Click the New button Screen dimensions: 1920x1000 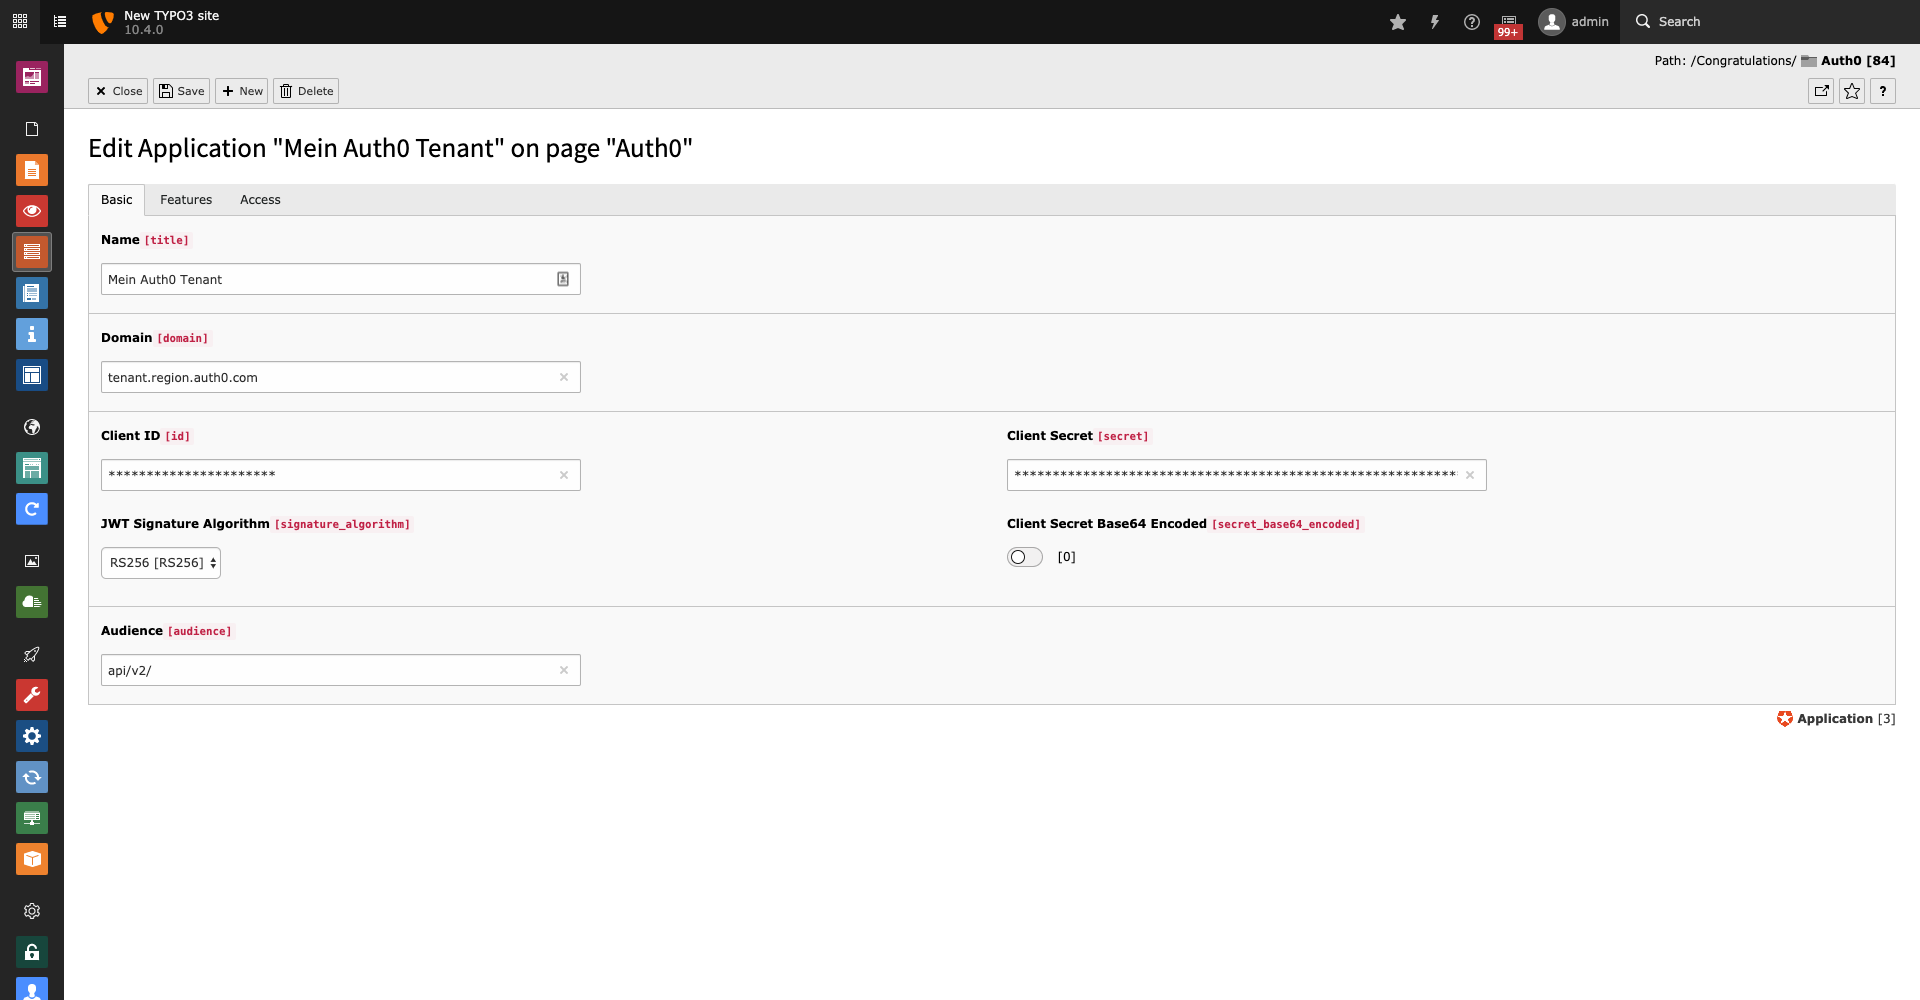[x=242, y=91]
